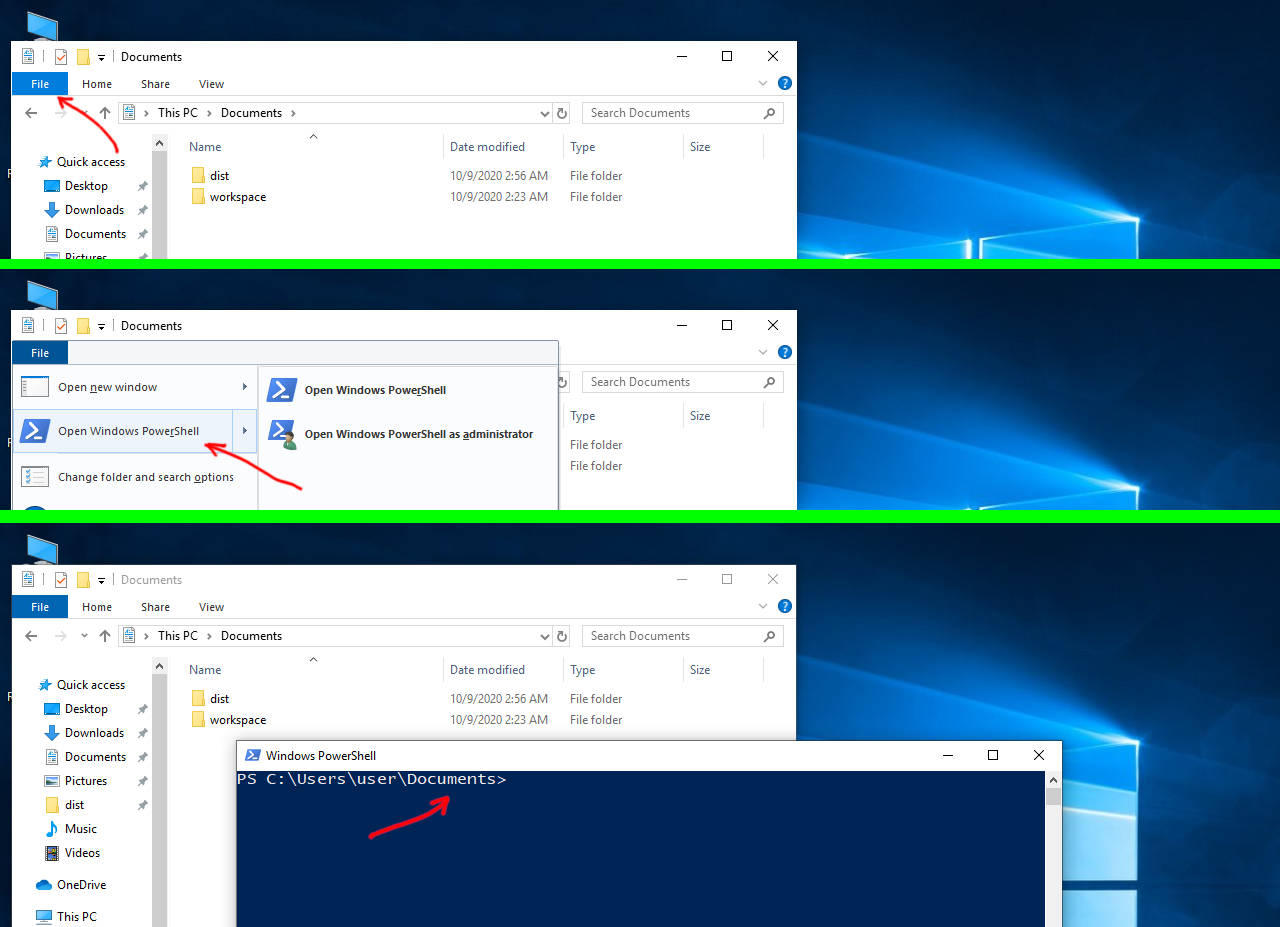Click Properties checkmark icon in top title bar
Viewport: 1280px width, 927px height.
[x=61, y=57]
